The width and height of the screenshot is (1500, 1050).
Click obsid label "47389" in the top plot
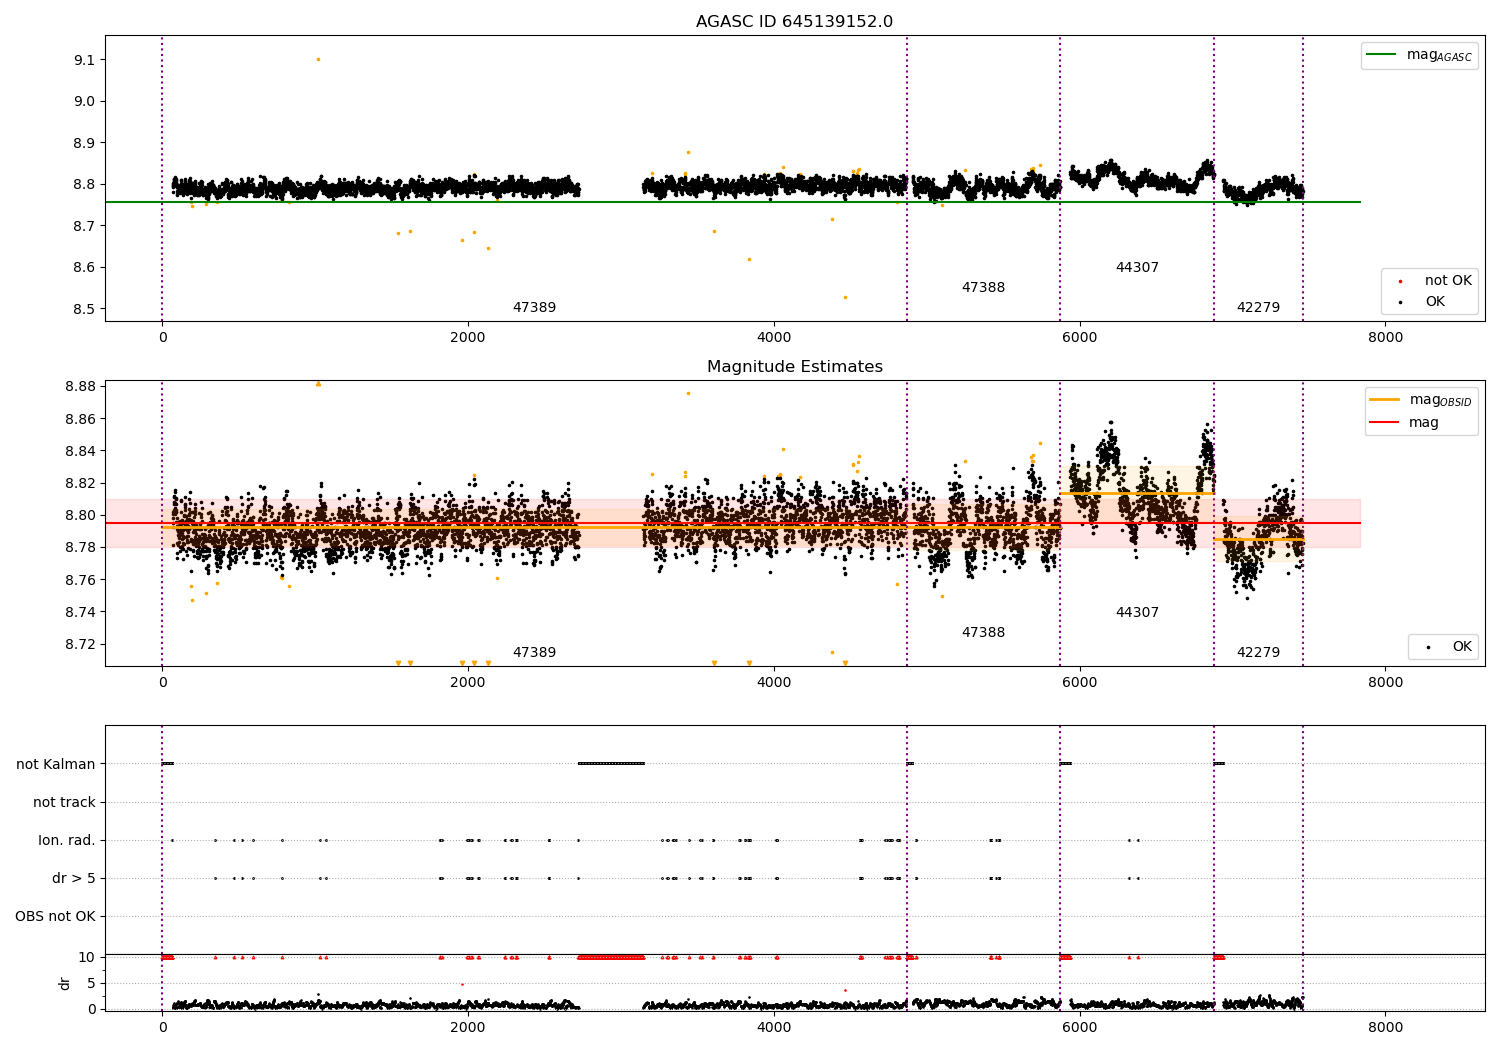click(534, 308)
